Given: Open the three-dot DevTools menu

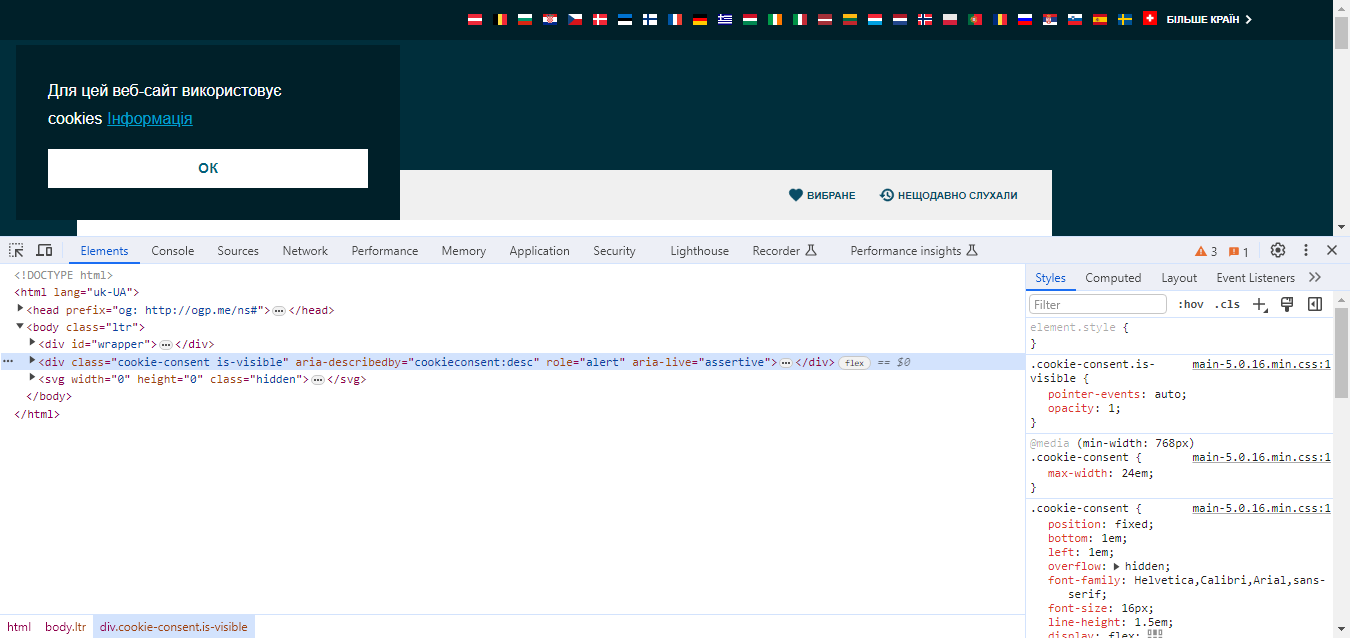Looking at the screenshot, I should coord(1305,250).
